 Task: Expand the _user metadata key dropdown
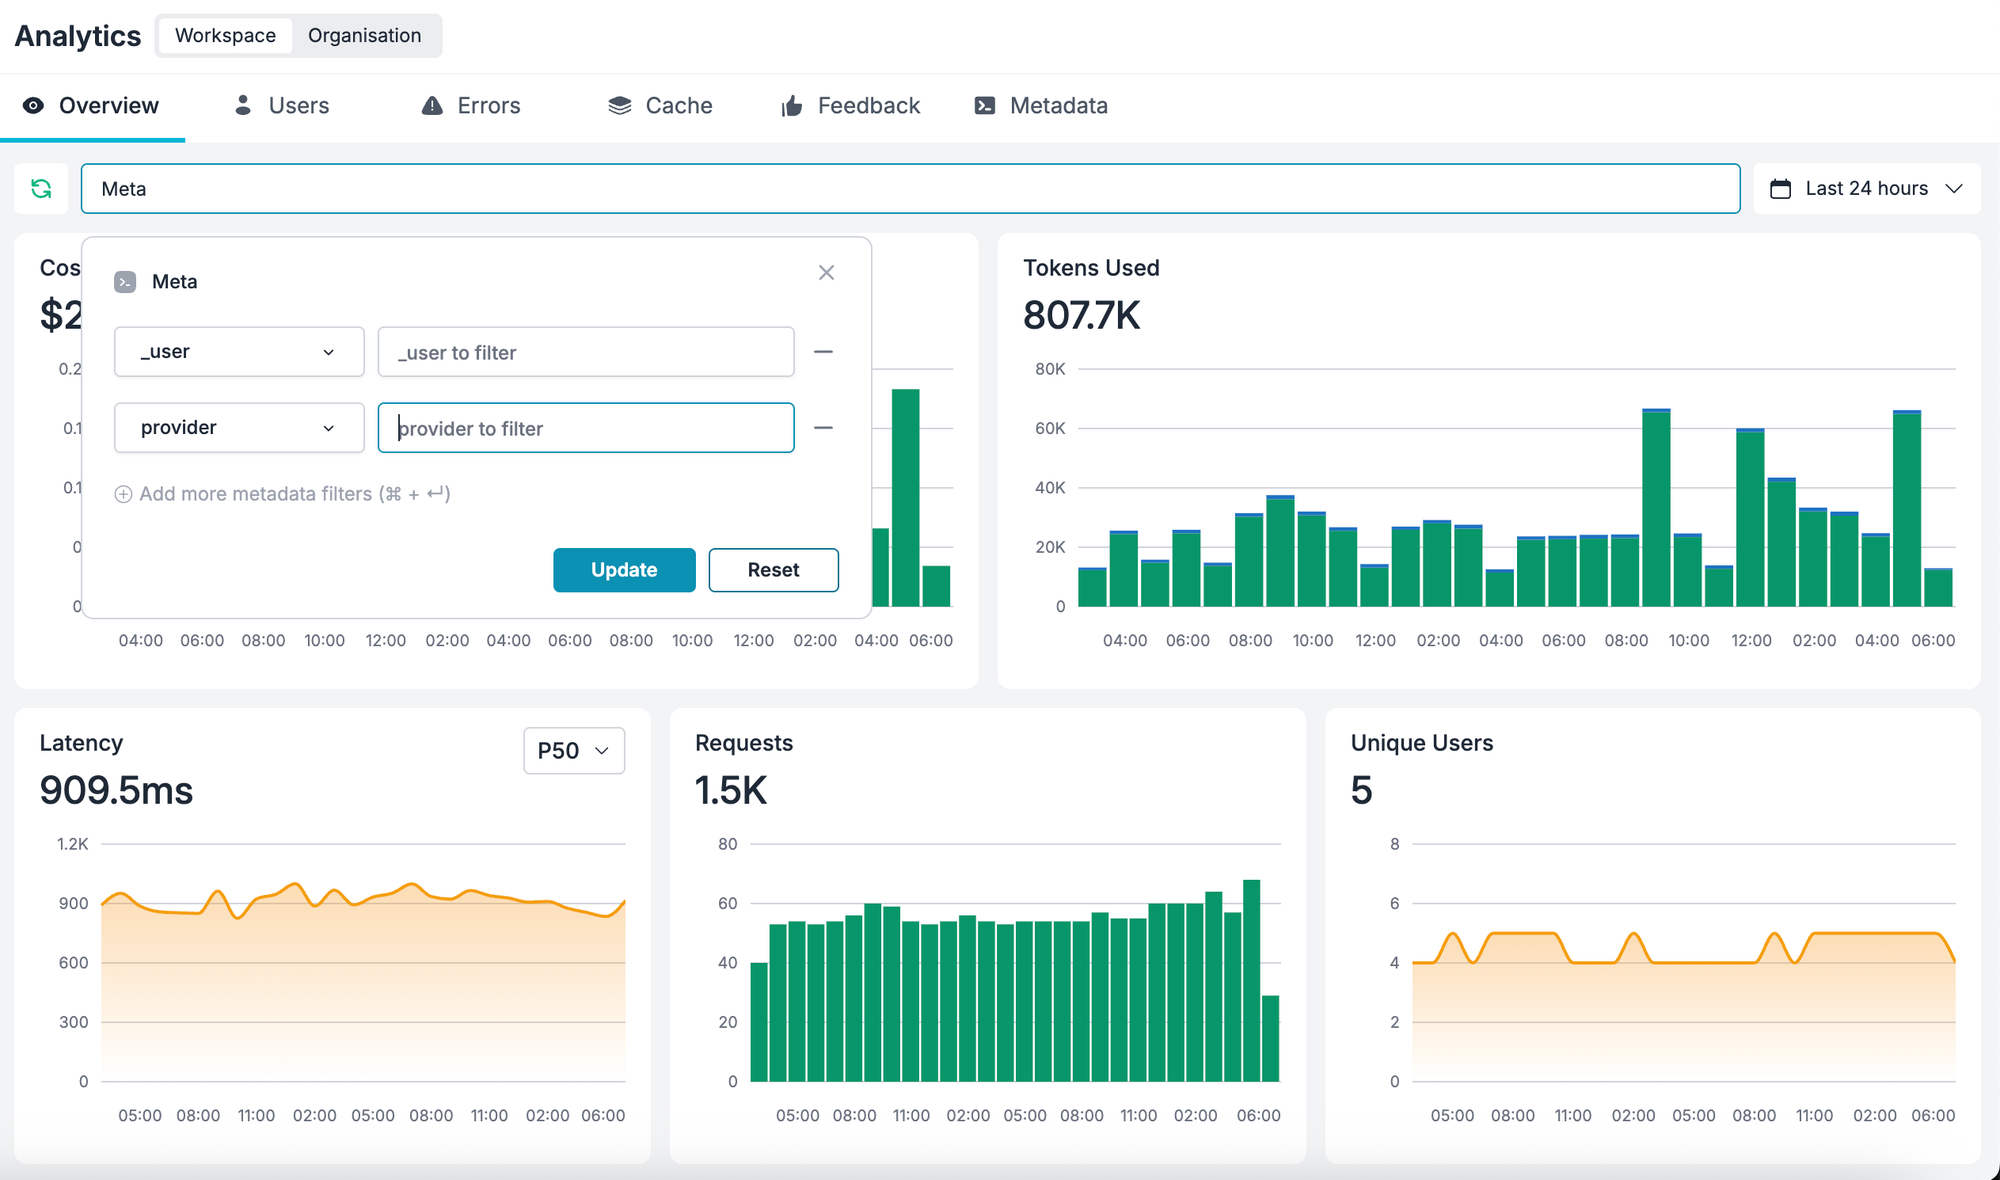(239, 352)
